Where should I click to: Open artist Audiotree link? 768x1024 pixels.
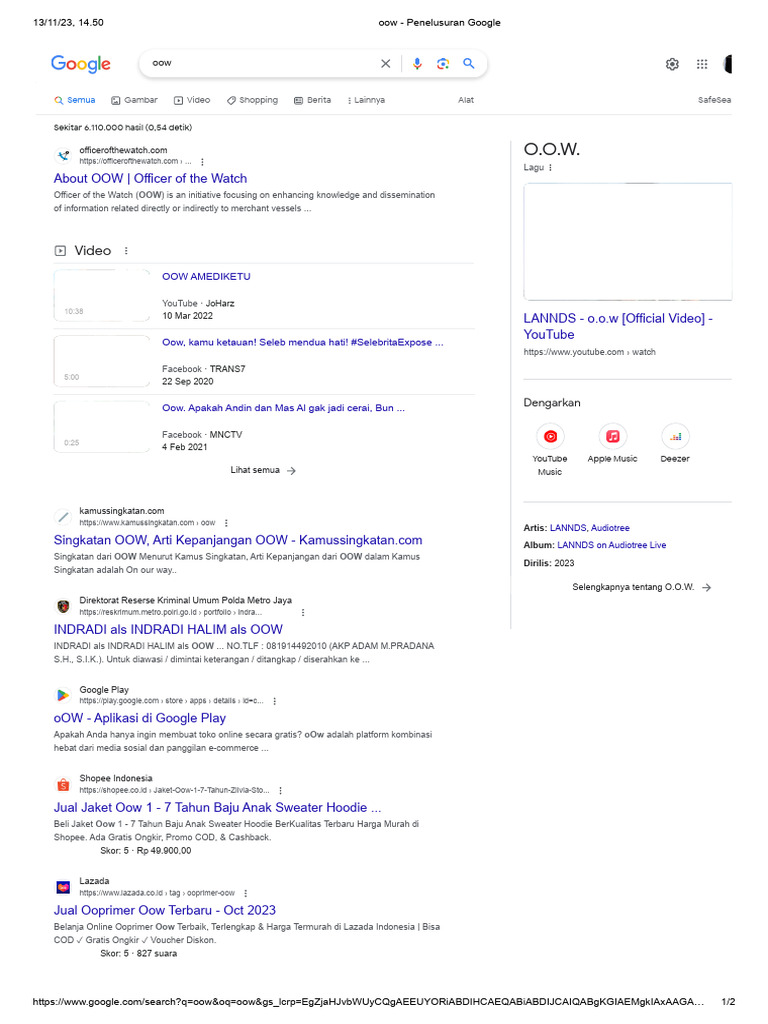611,528
